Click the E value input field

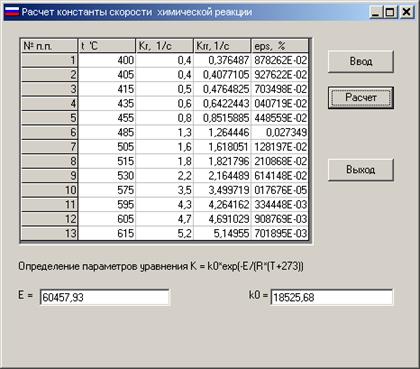coord(104,297)
